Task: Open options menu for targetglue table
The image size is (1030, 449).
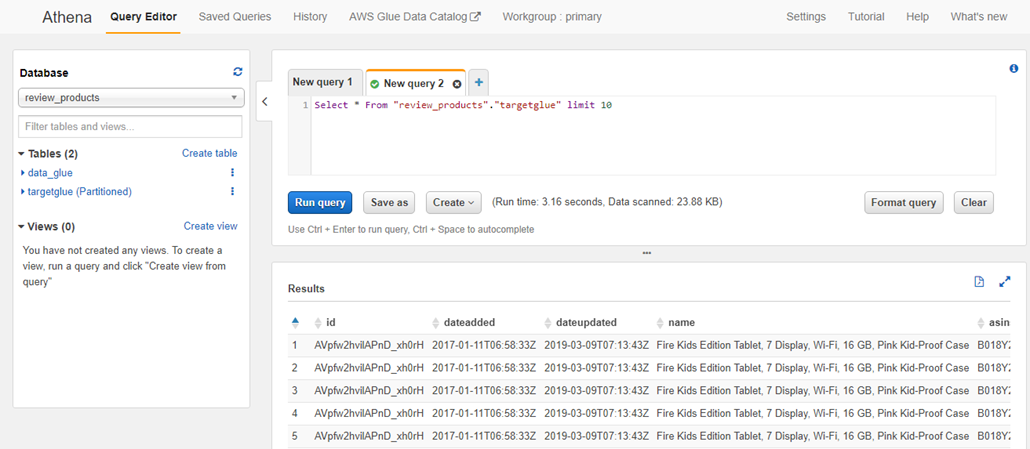Action: (x=232, y=191)
